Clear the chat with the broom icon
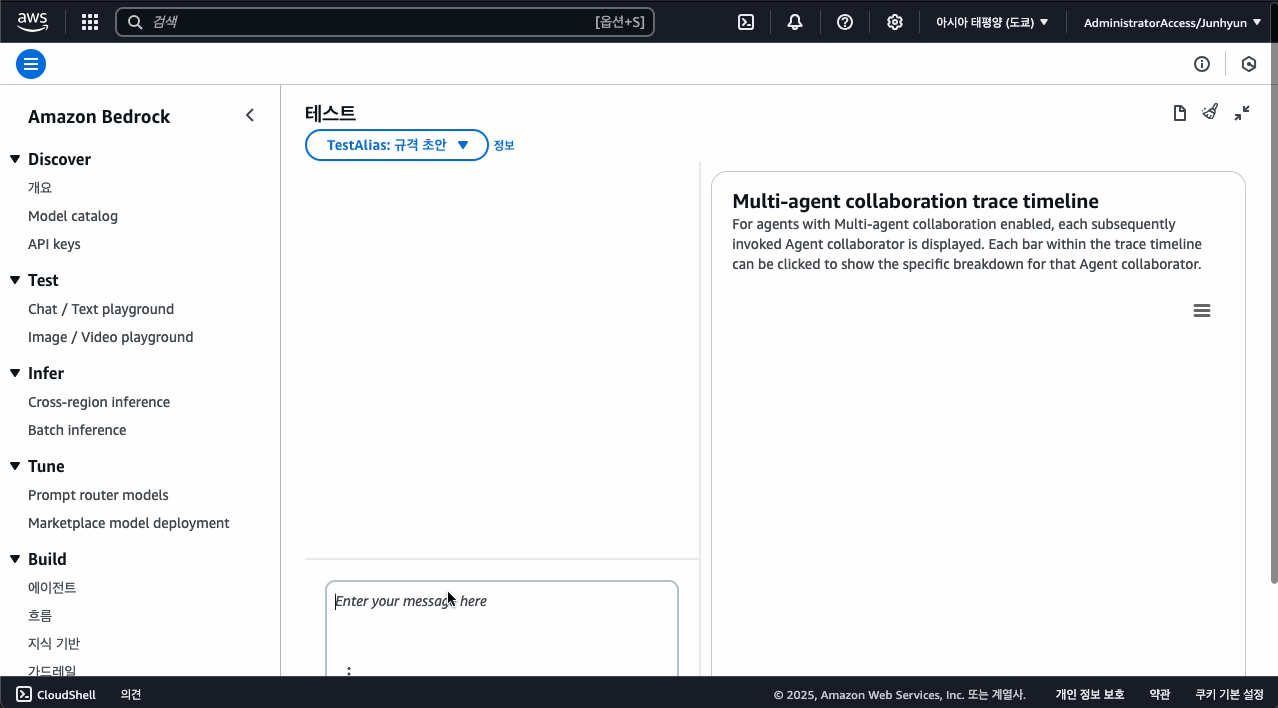1278x708 pixels. (1210, 112)
